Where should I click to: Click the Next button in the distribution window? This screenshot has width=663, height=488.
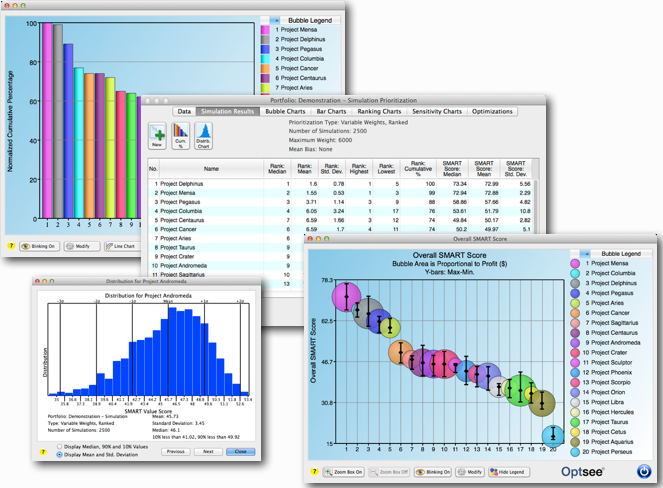click(x=208, y=452)
